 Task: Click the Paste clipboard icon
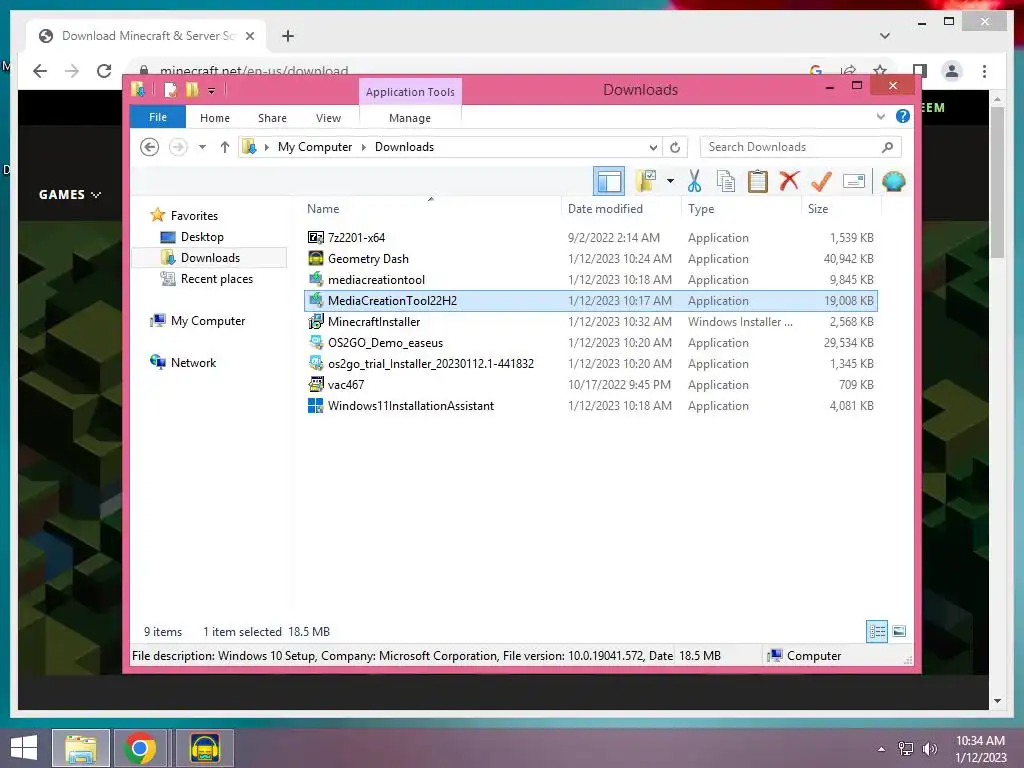[758, 181]
